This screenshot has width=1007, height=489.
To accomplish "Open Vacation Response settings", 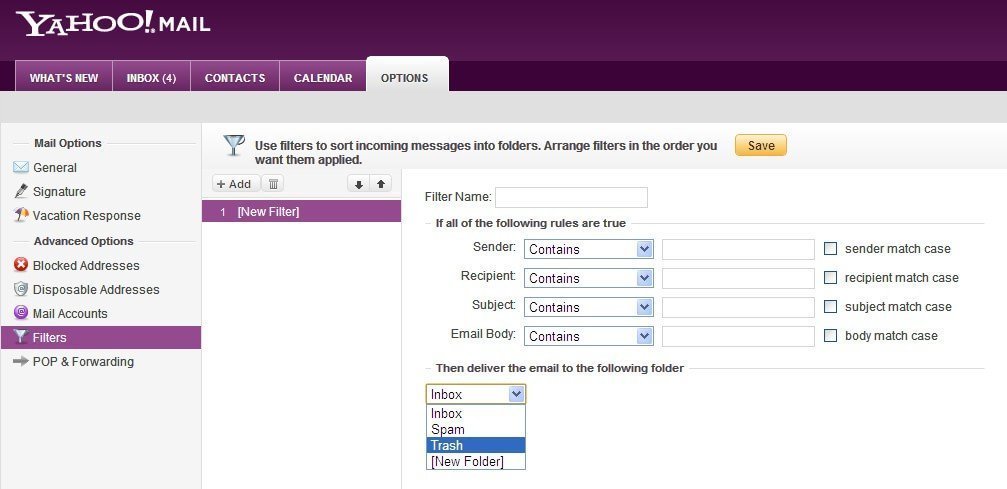I will pos(87,215).
